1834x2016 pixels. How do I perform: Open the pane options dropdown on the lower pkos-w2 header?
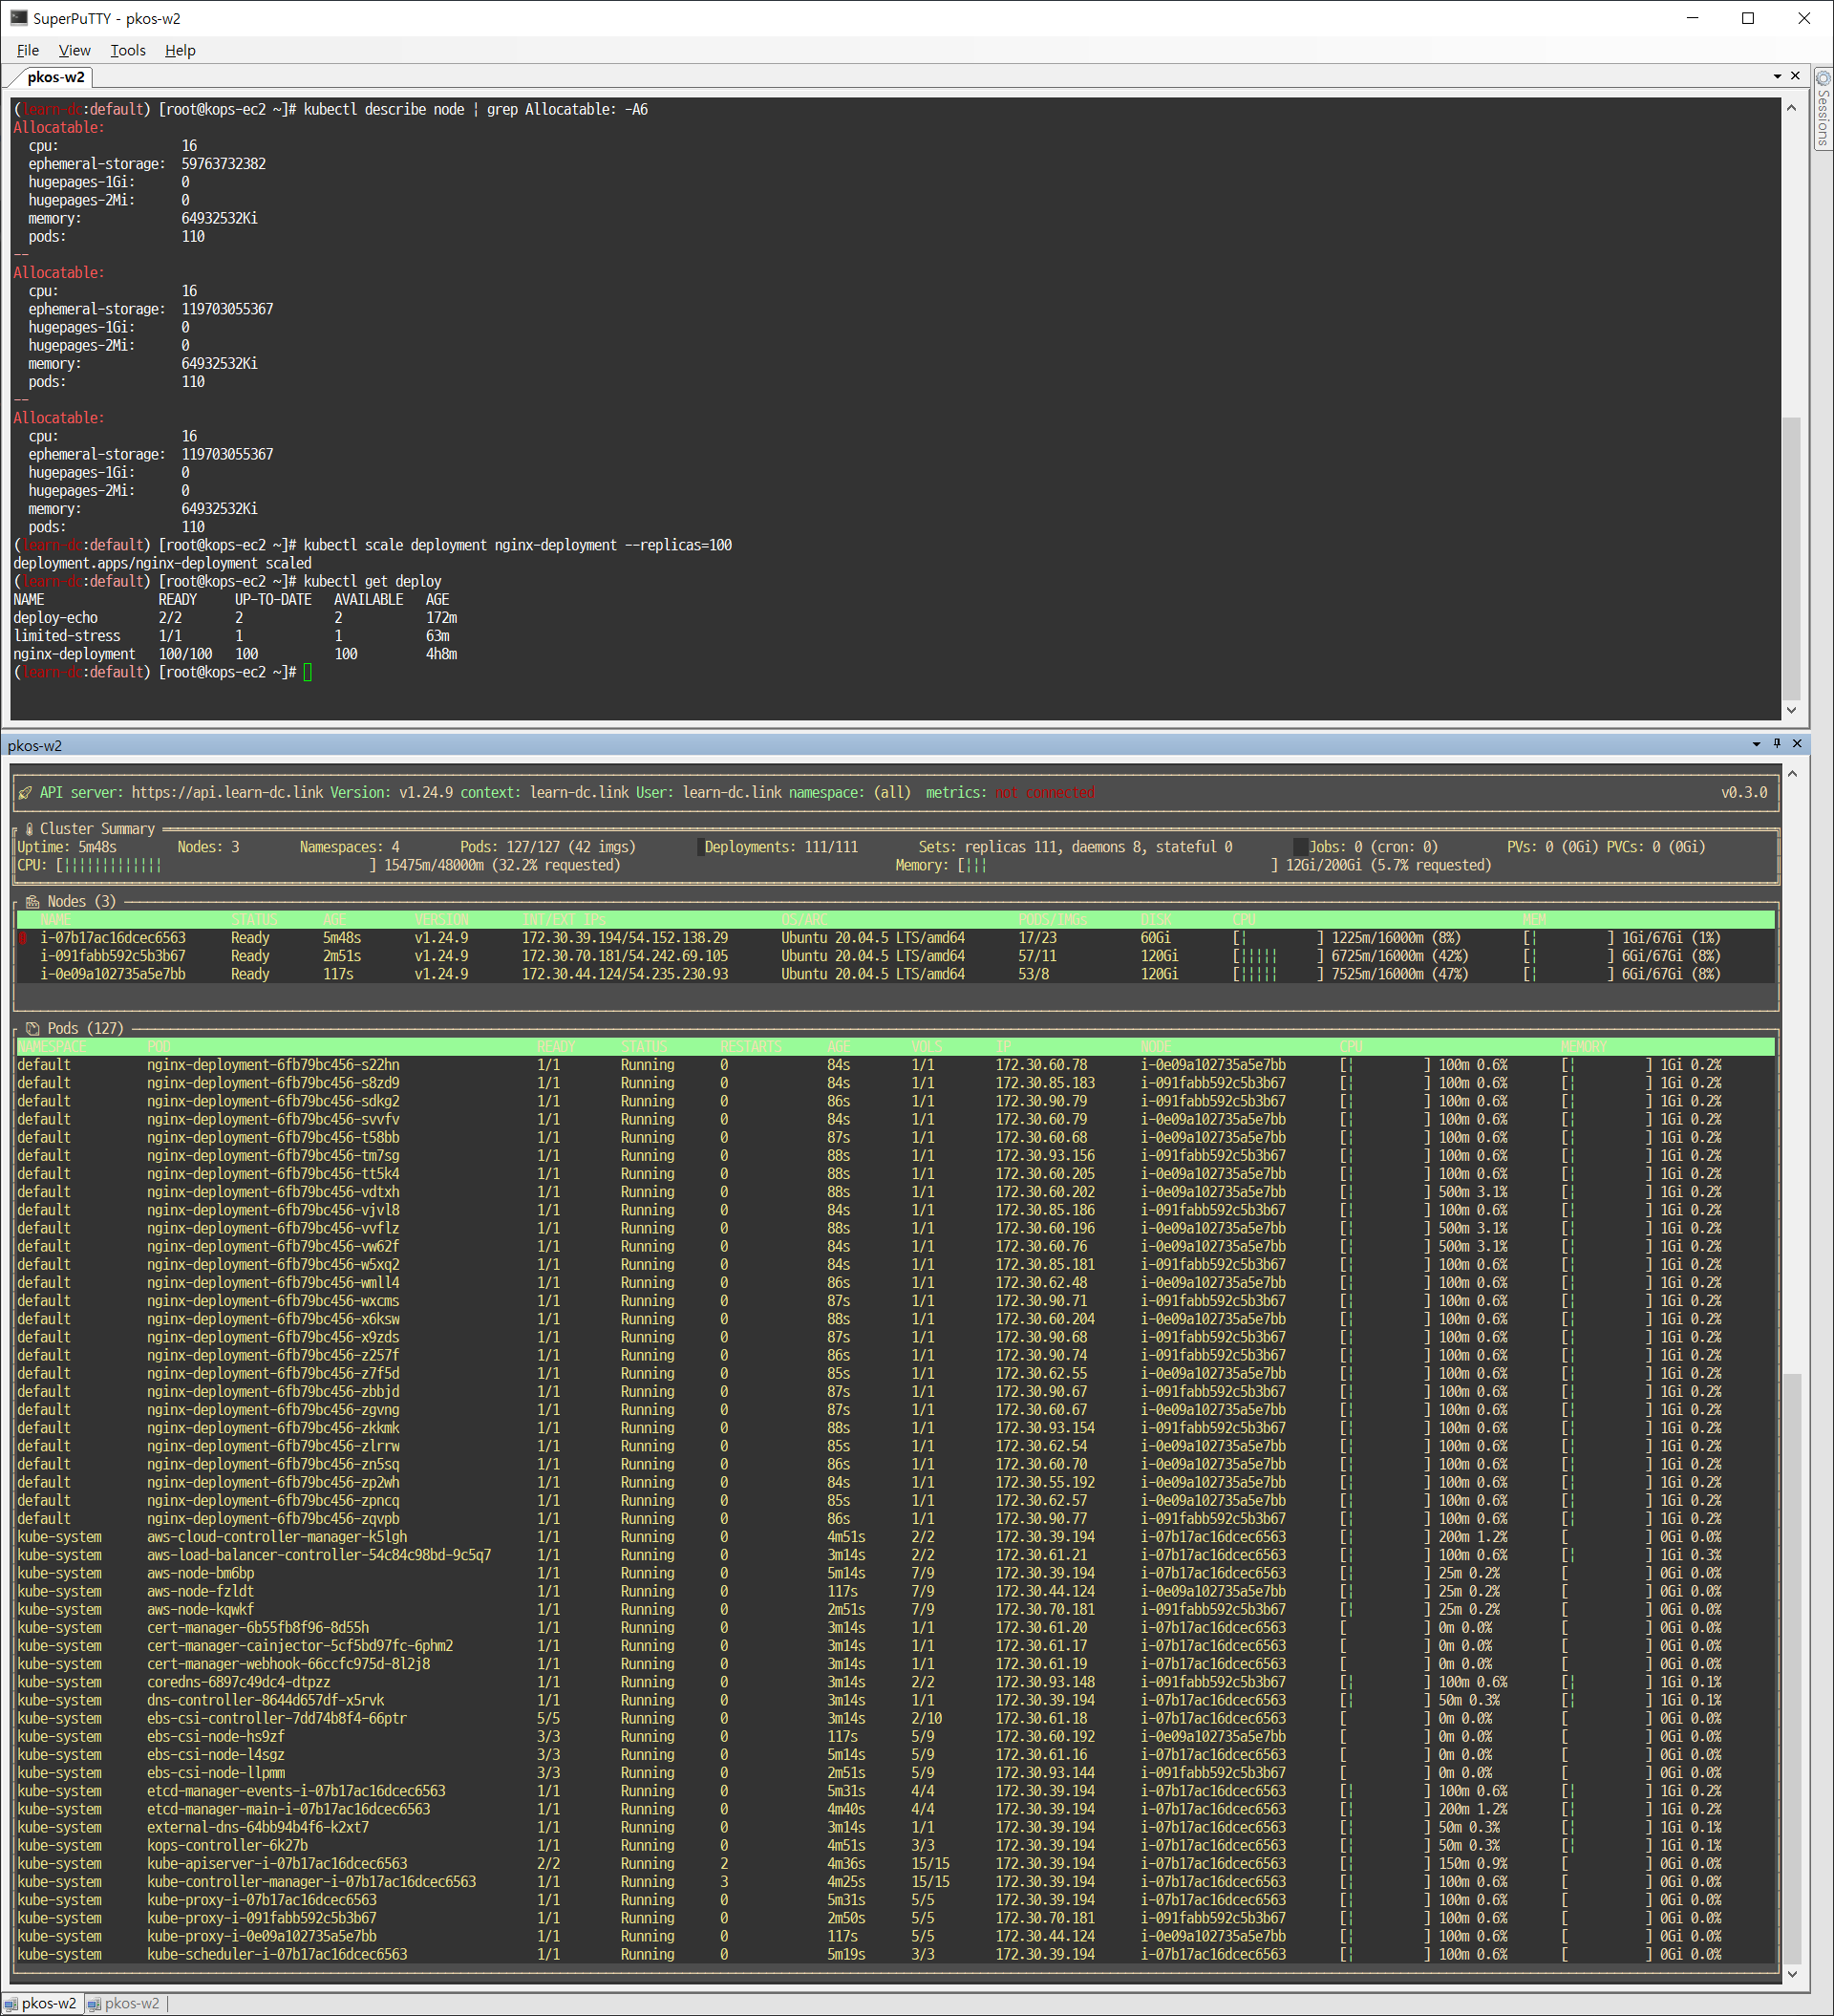(1756, 744)
